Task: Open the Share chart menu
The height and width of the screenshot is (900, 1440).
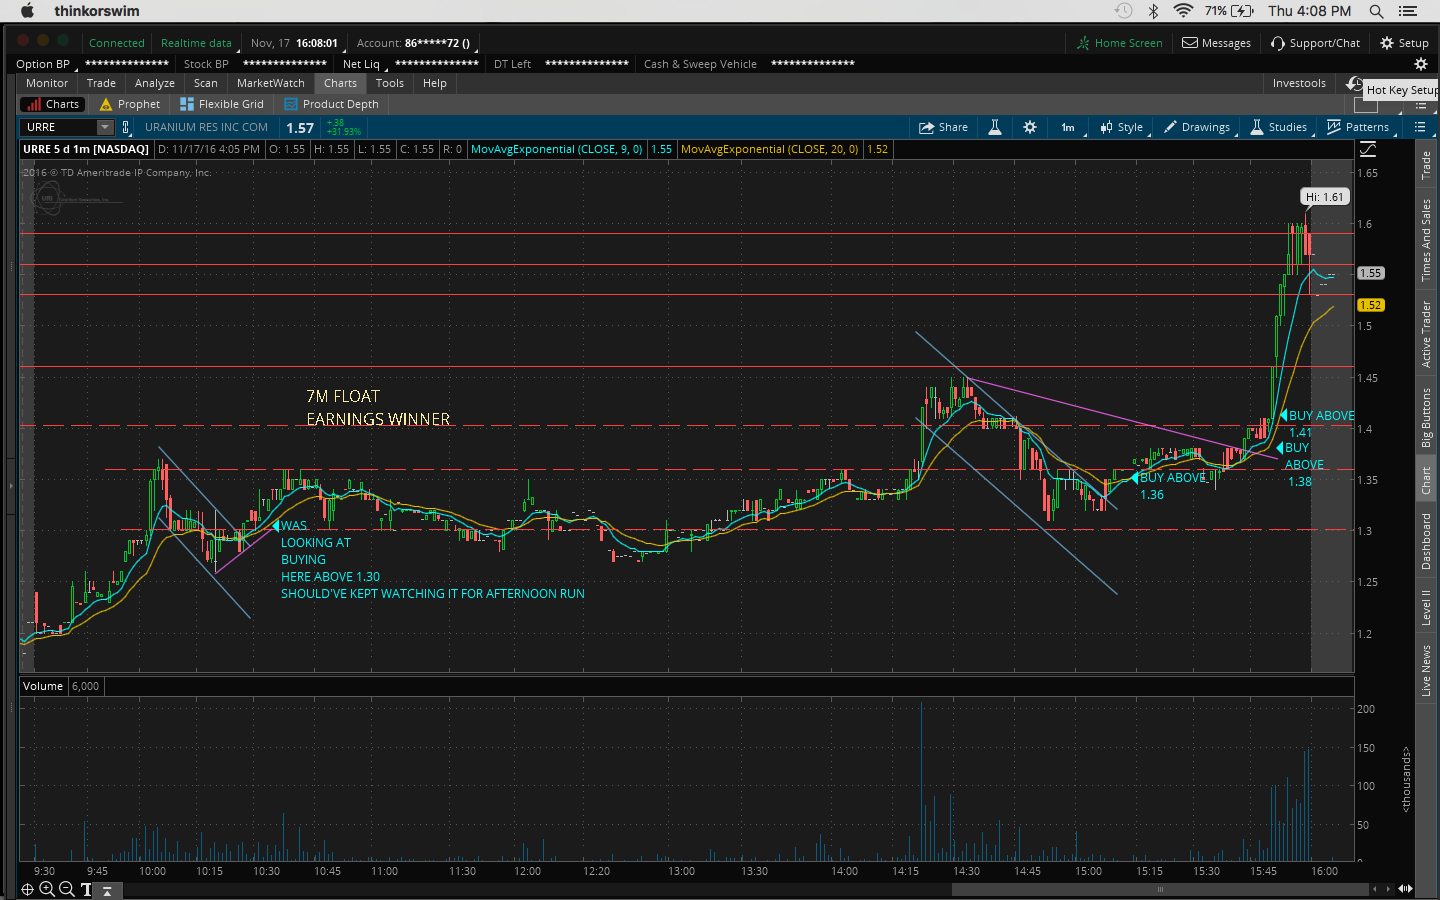Action: point(943,127)
